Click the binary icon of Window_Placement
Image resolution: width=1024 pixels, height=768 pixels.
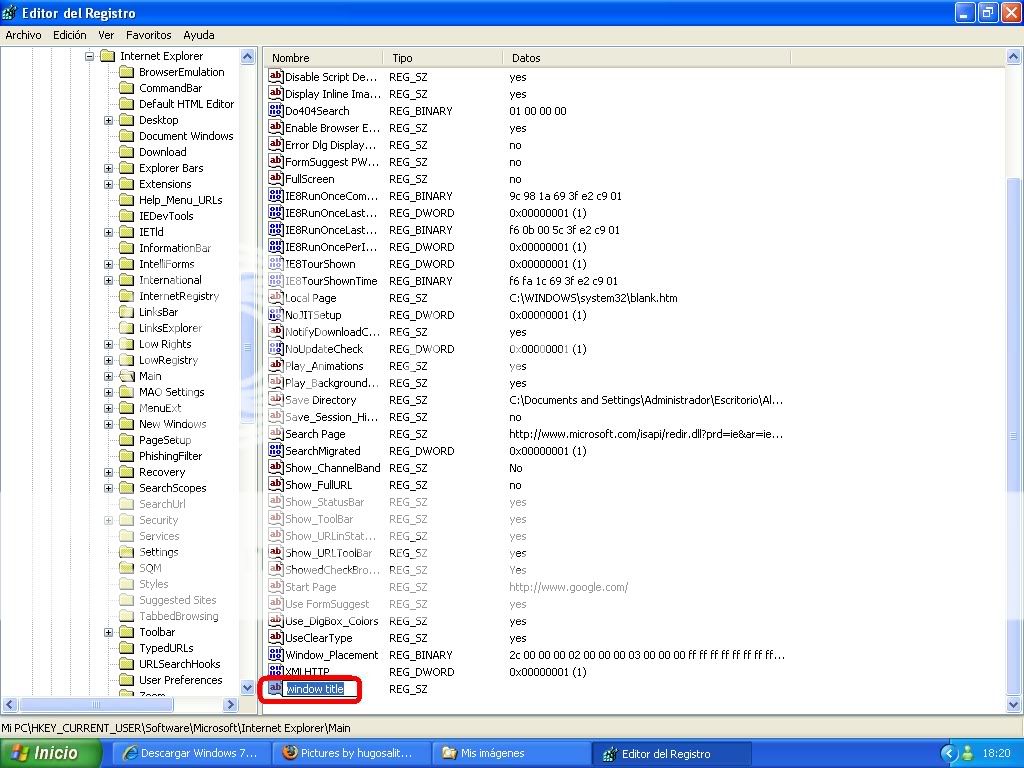[x=276, y=654]
